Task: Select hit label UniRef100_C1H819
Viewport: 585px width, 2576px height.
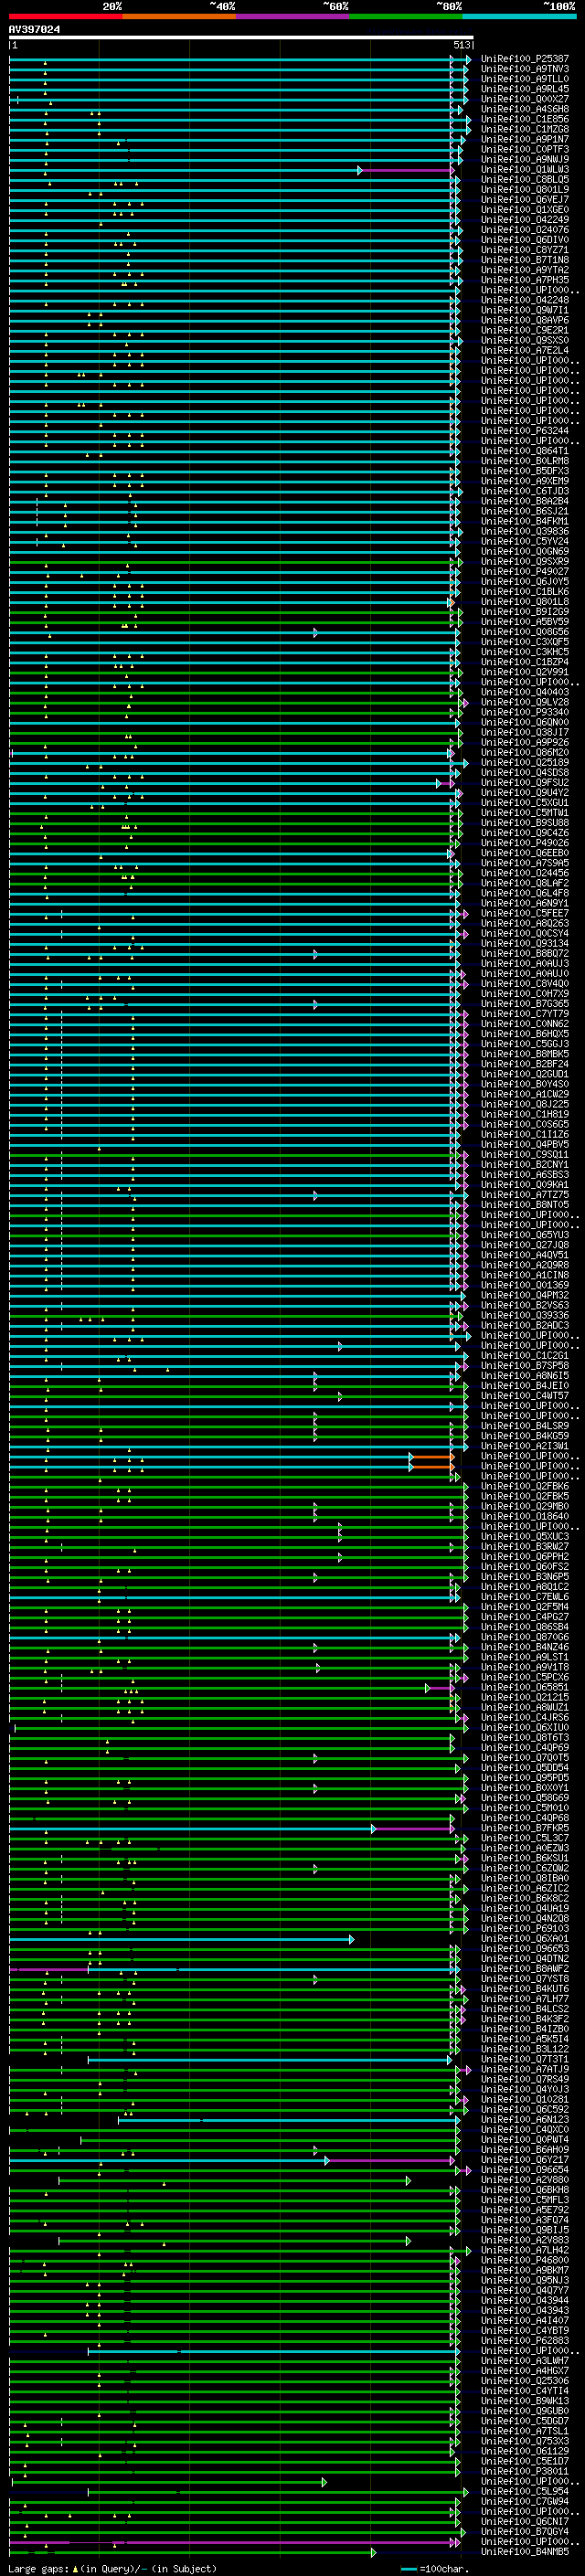Action: (x=525, y=1114)
